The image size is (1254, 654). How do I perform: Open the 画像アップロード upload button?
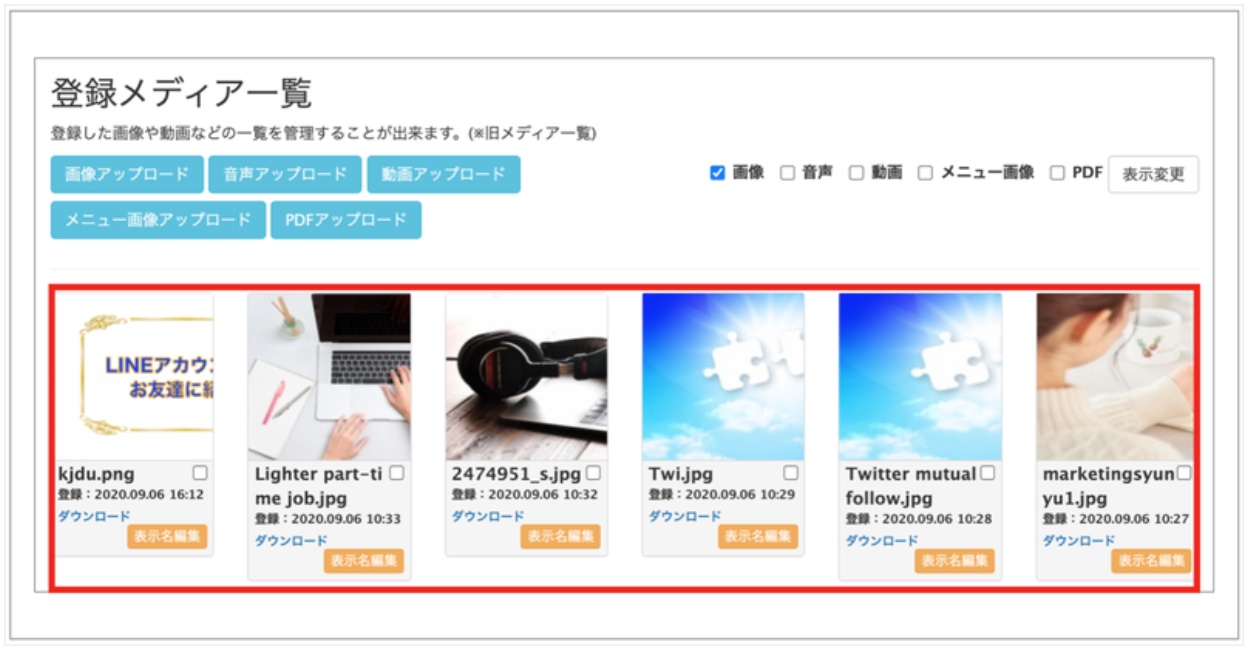(127, 174)
